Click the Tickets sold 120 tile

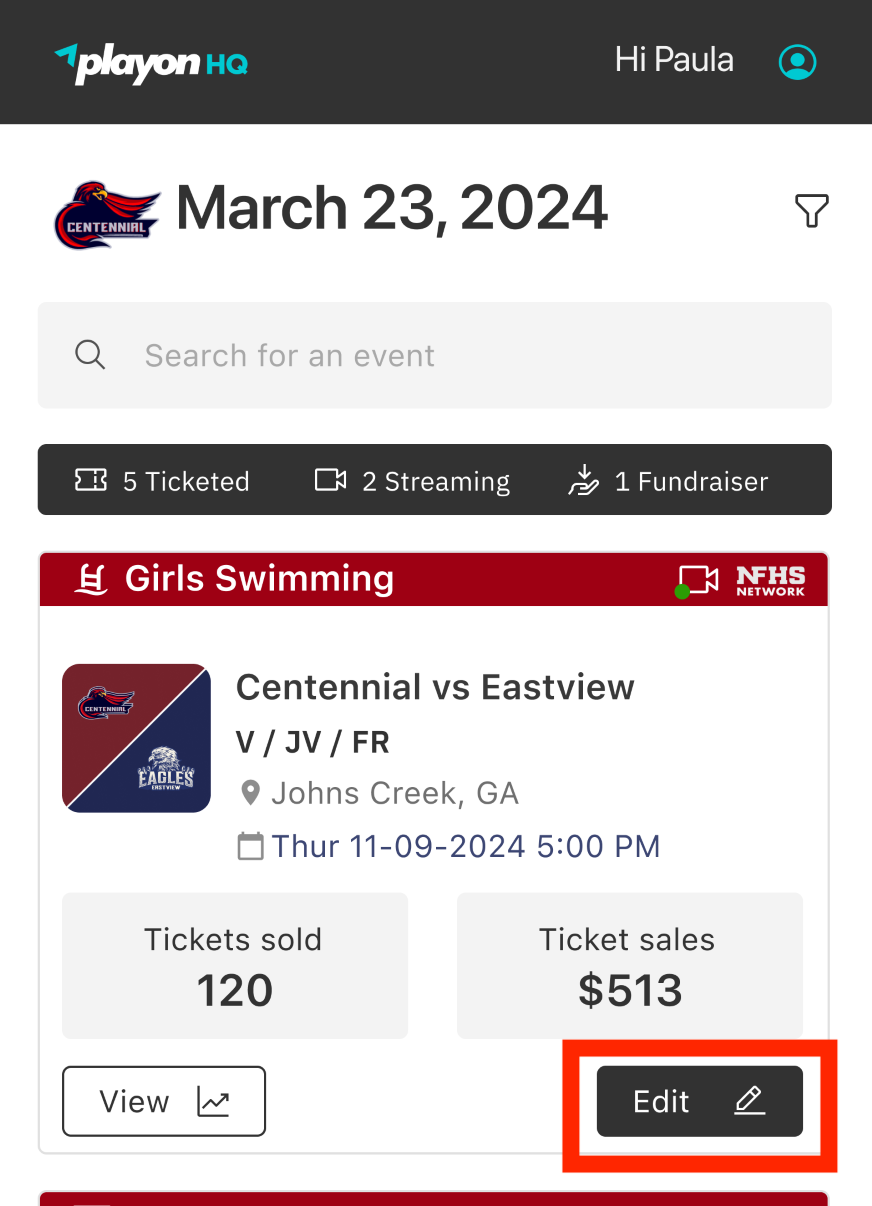pos(234,965)
